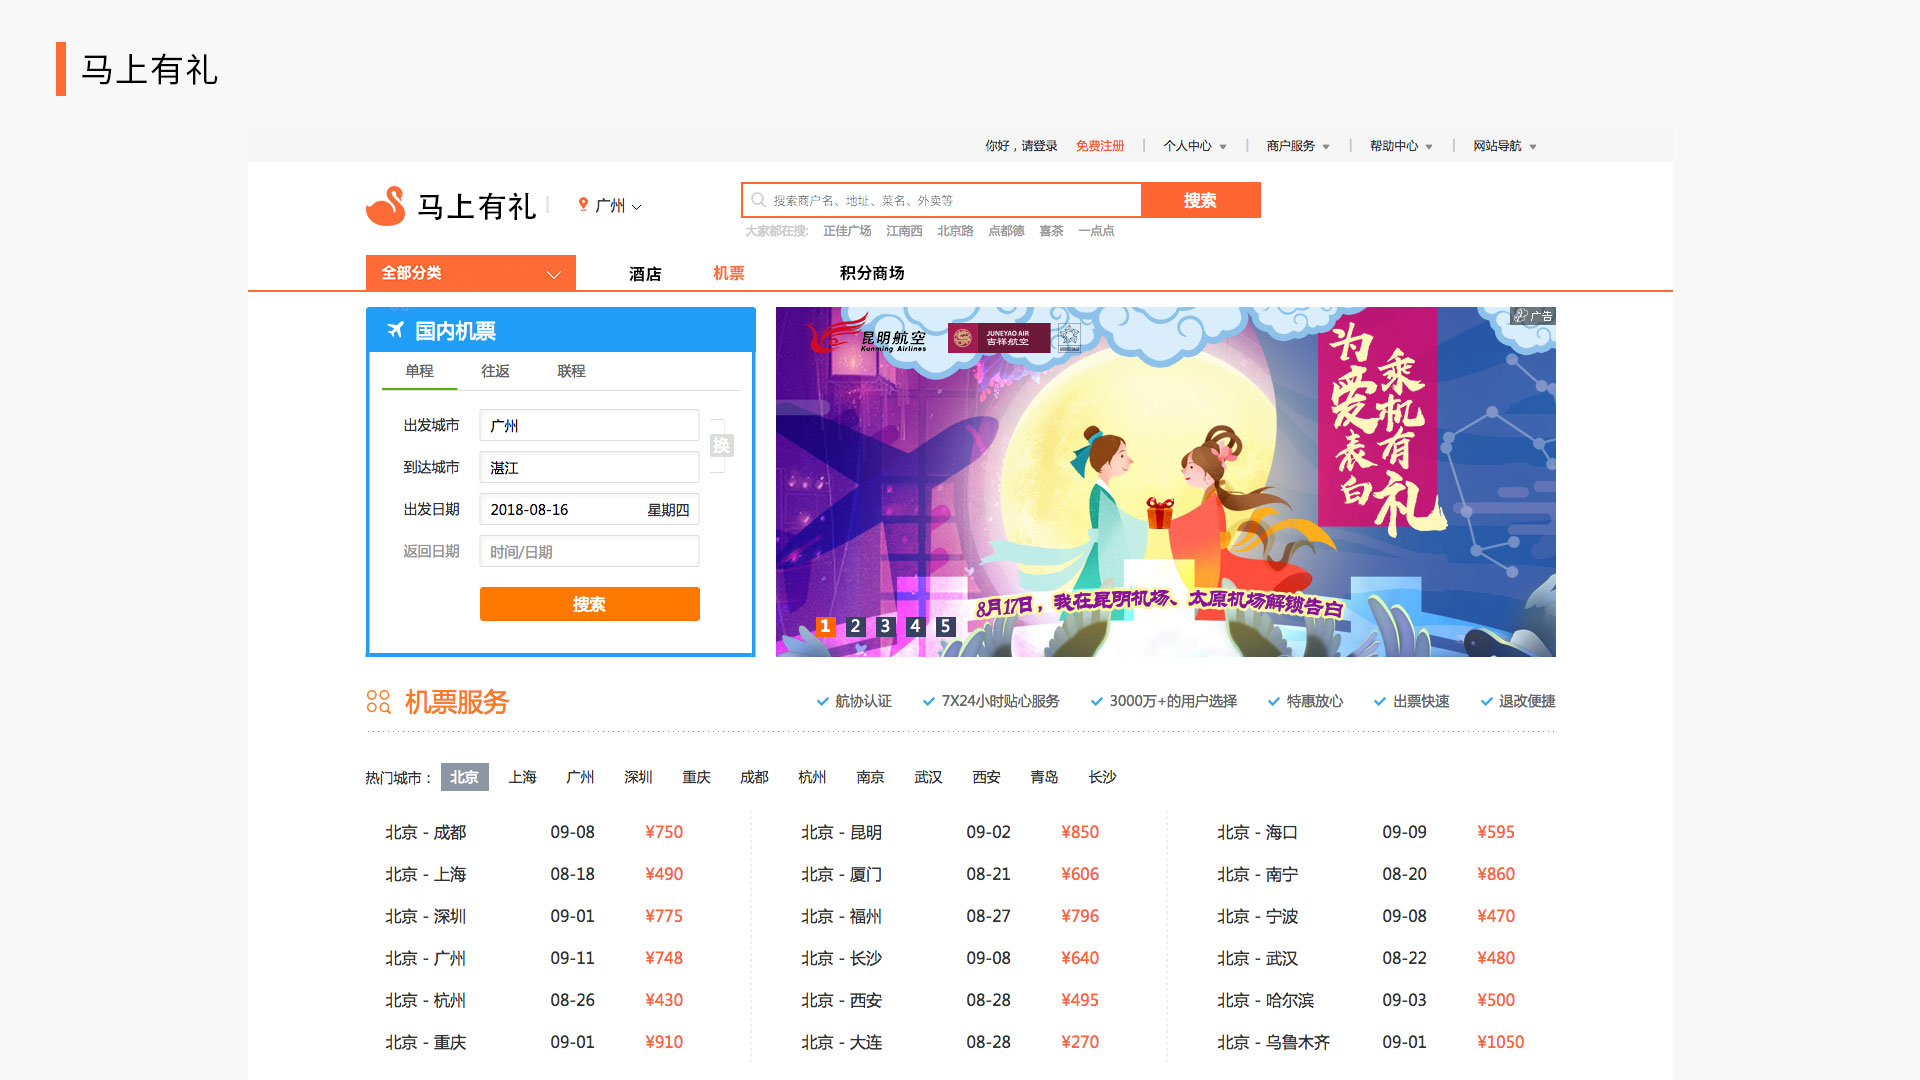Image resolution: width=1920 pixels, height=1080 pixels.
Task: Click the magnifier icon in search box
Action: tap(759, 200)
